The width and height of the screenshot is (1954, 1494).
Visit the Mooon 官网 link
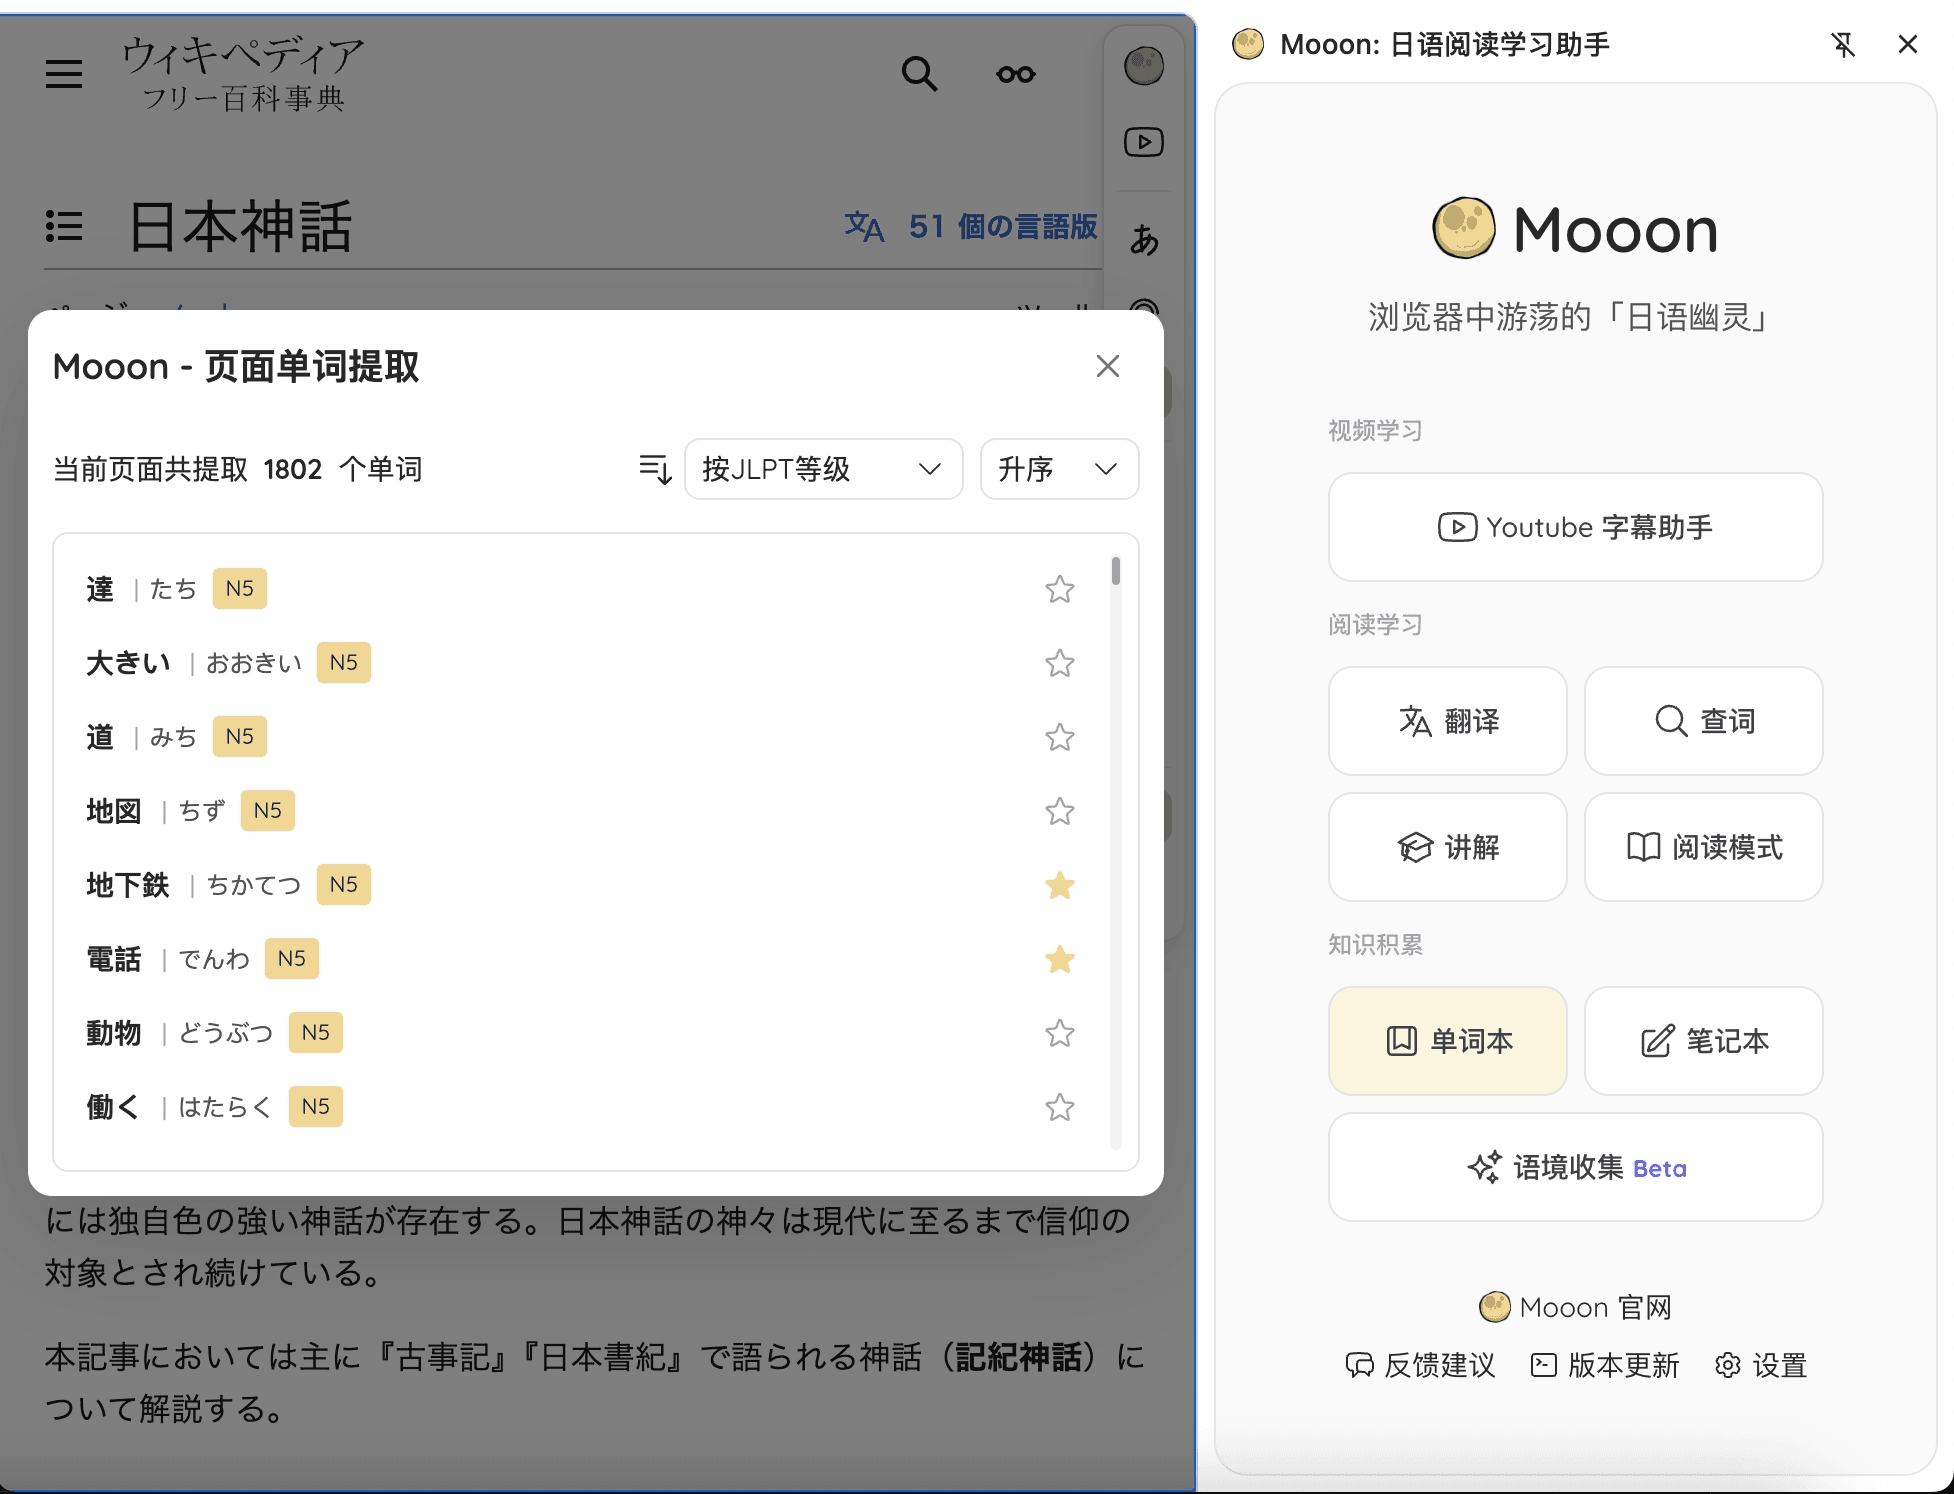point(1575,1307)
